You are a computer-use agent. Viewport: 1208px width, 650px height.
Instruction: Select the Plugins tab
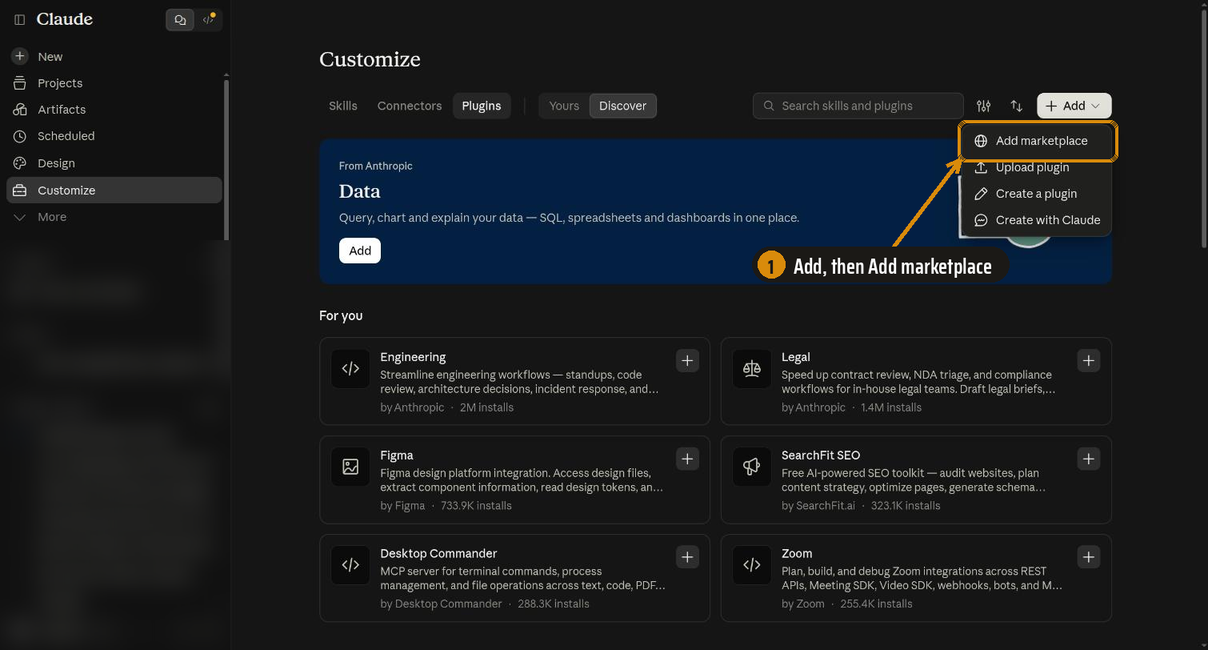click(481, 106)
